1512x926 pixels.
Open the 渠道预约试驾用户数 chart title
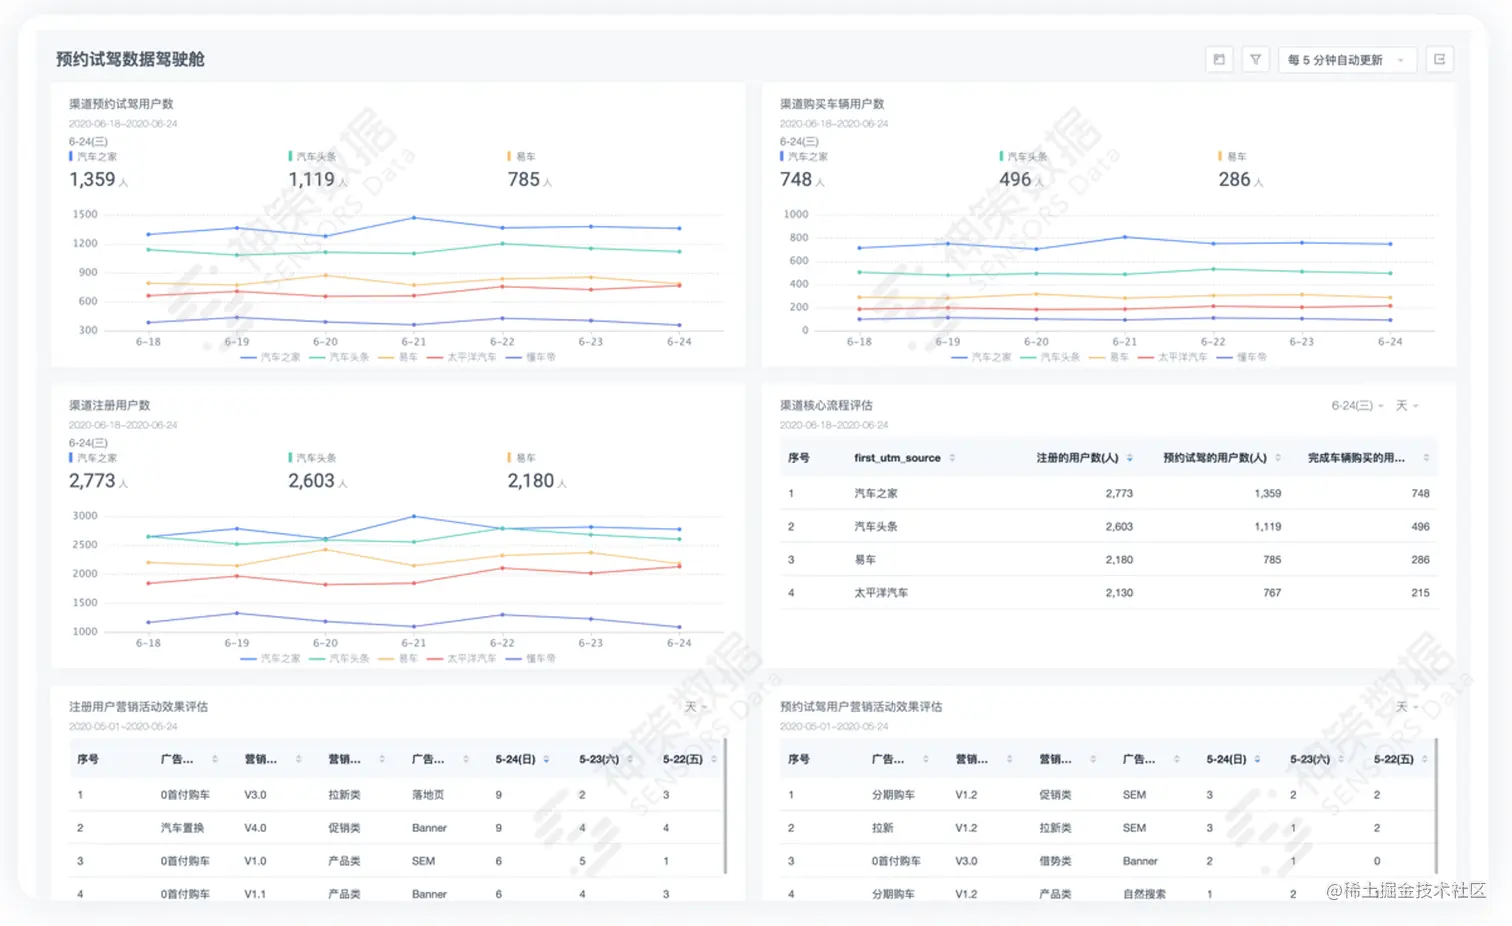(121, 104)
